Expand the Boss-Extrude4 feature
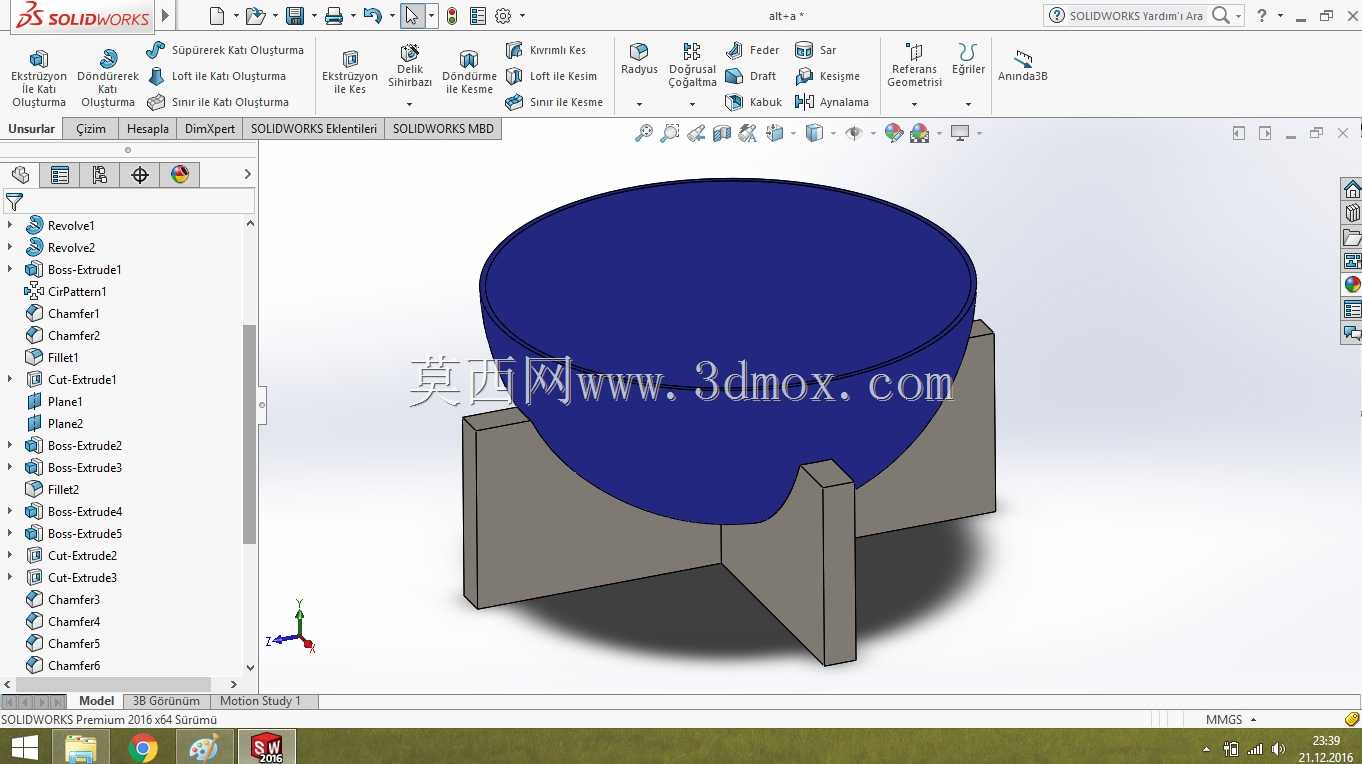Screen dimensions: 1362x764 coord(10,511)
